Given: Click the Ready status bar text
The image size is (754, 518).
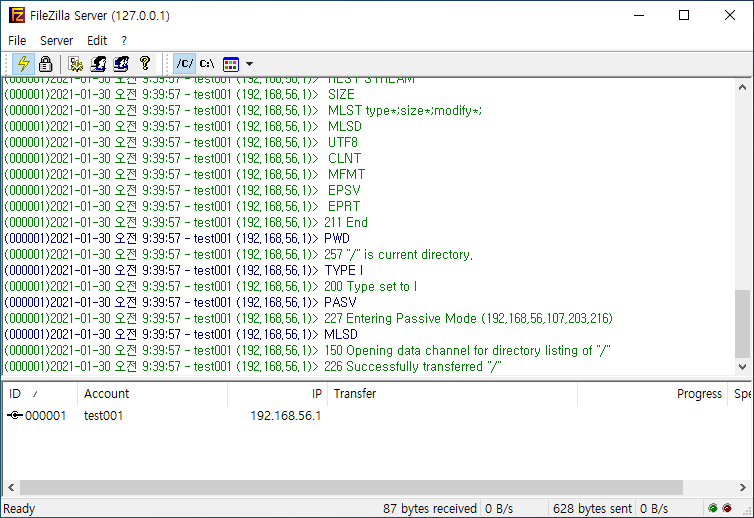Looking at the screenshot, I should [x=19, y=508].
